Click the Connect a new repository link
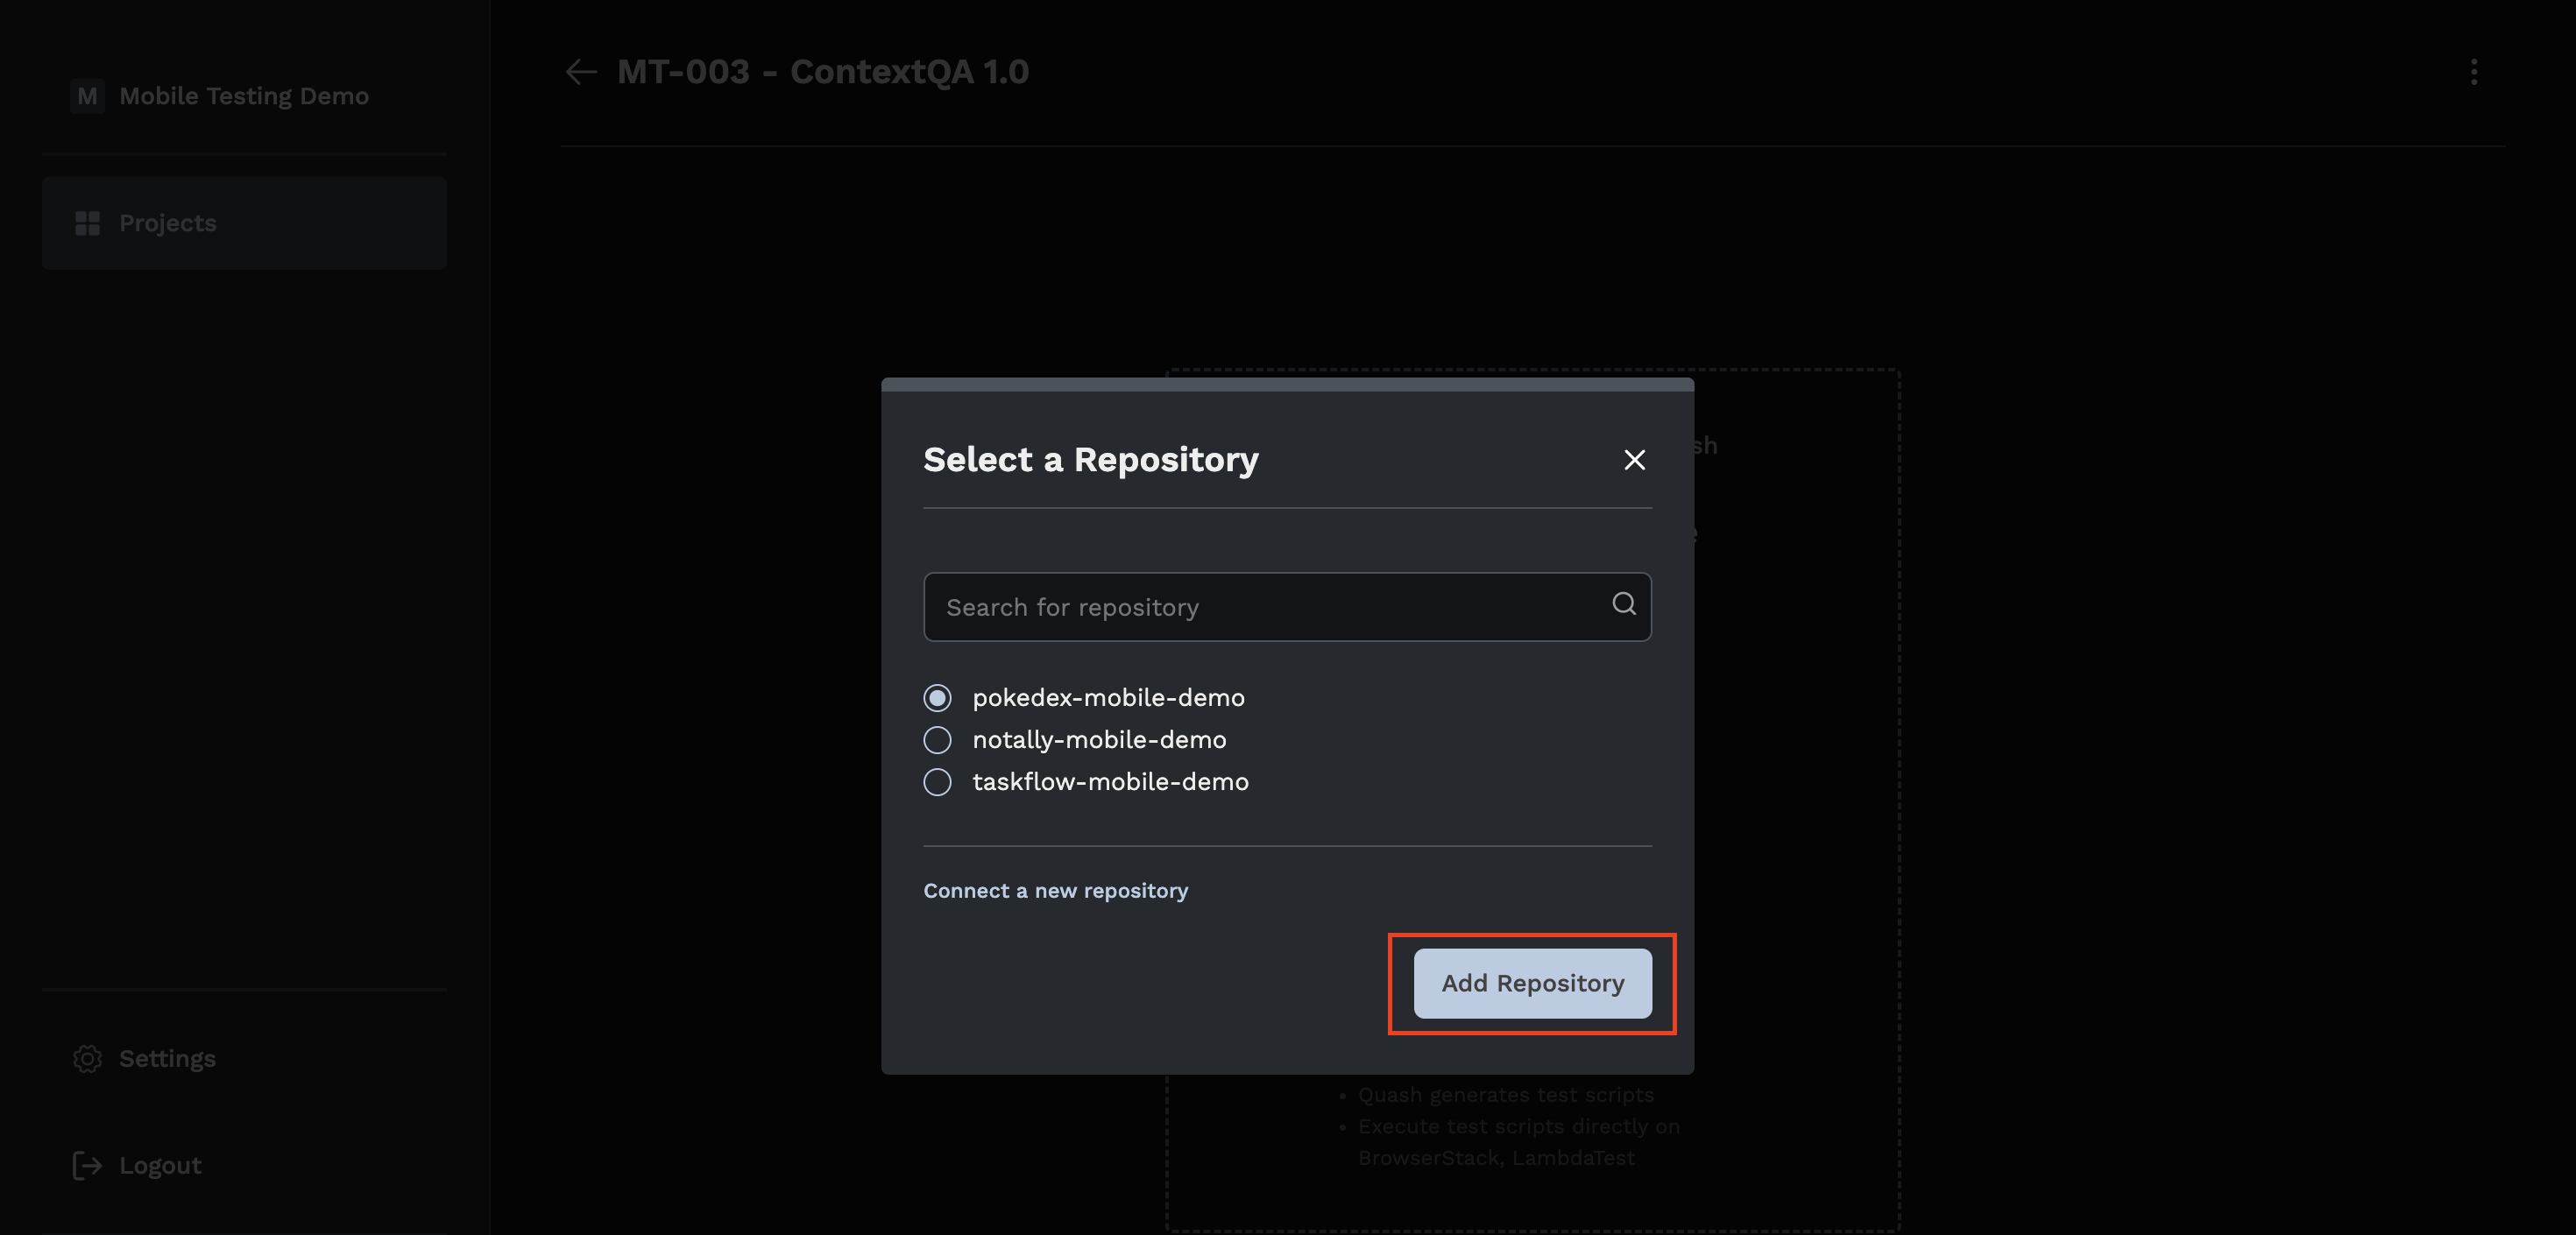This screenshot has width=2576, height=1235. click(x=1055, y=890)
